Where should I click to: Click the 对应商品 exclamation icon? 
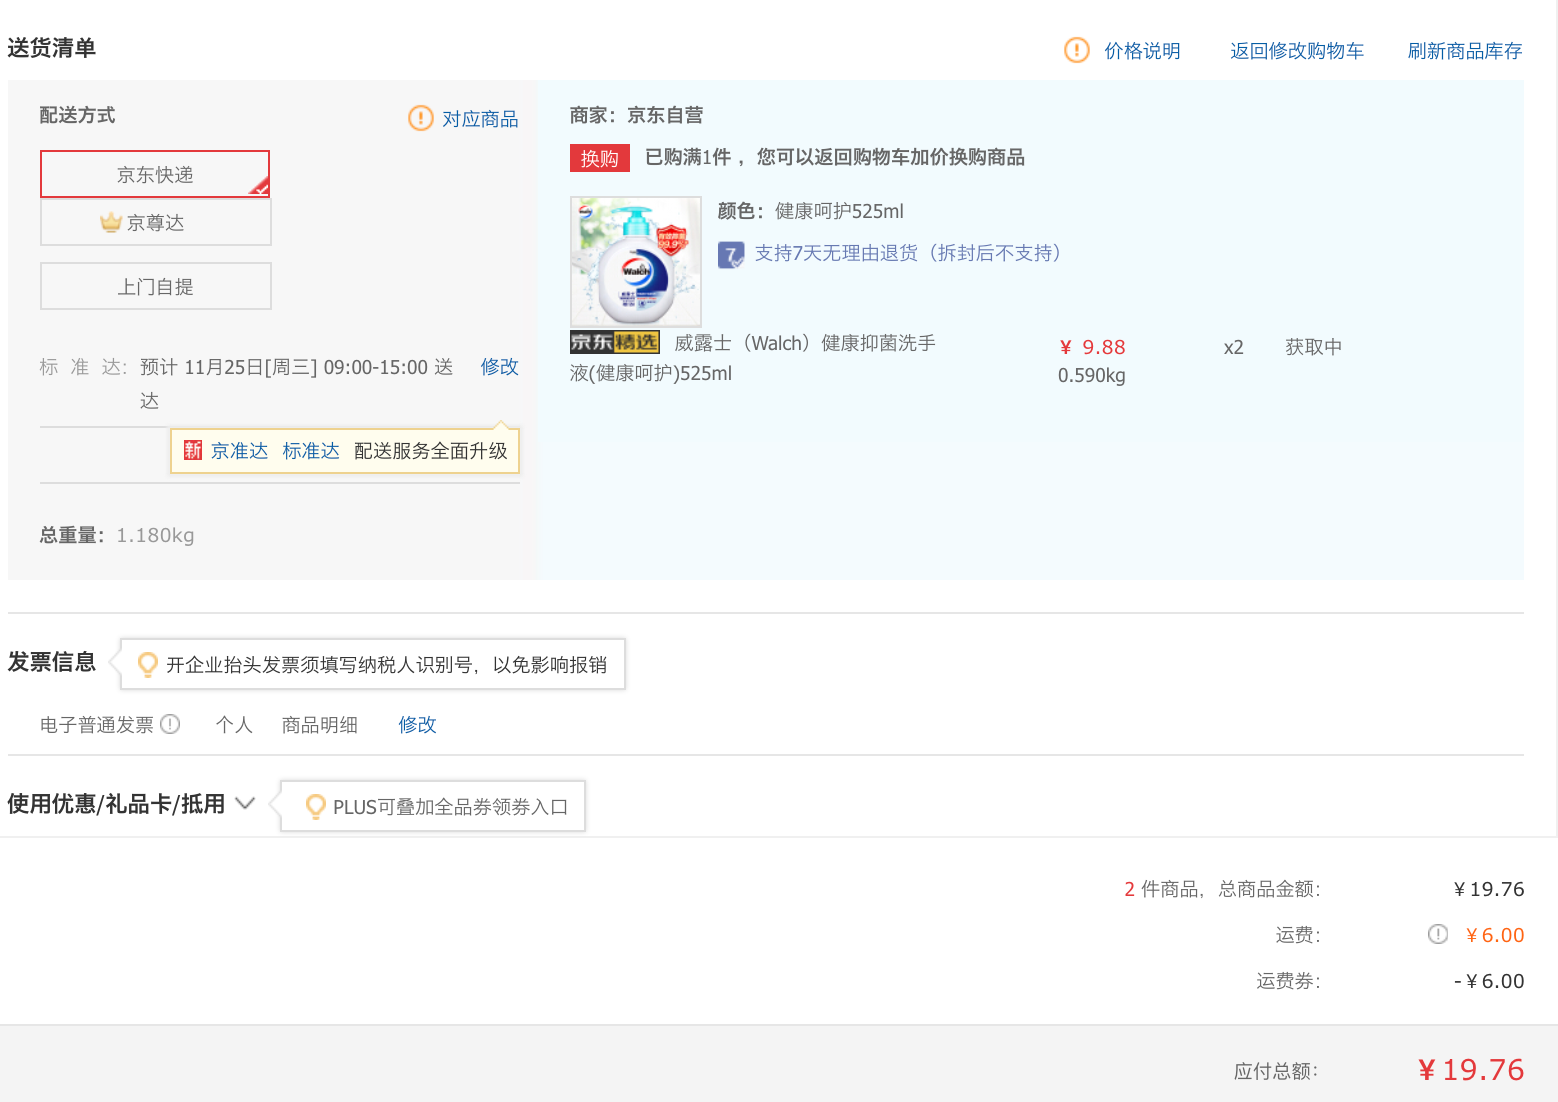[x=421, y=118]
